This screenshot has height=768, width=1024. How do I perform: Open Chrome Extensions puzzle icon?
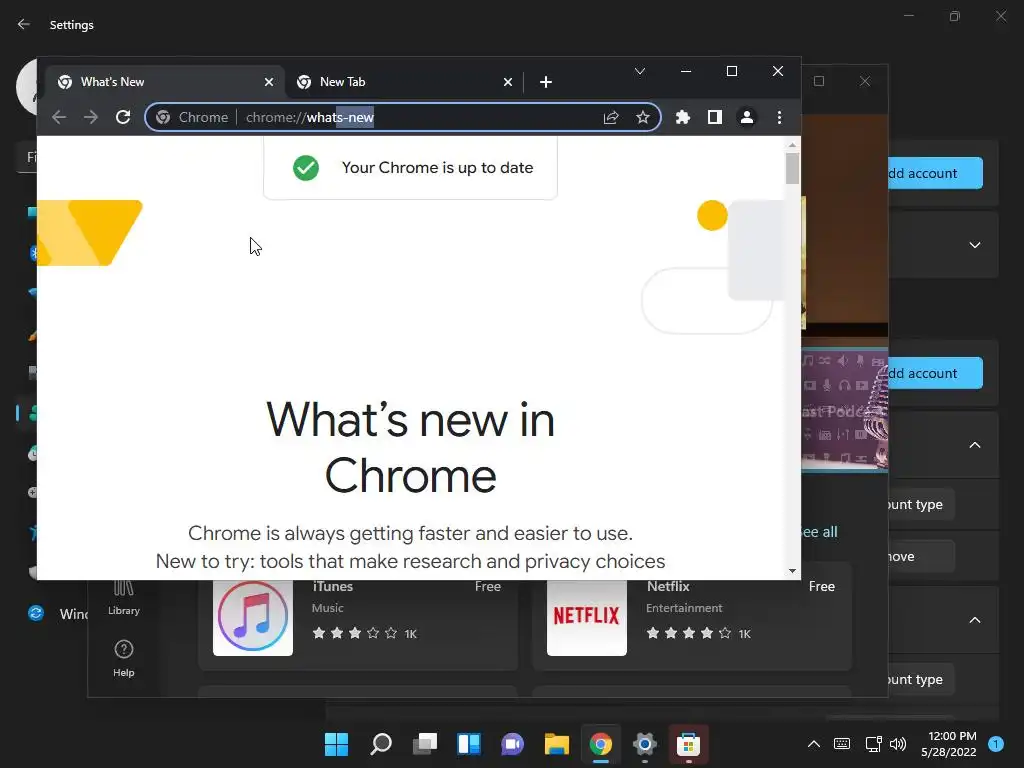(x=682, y=118)
